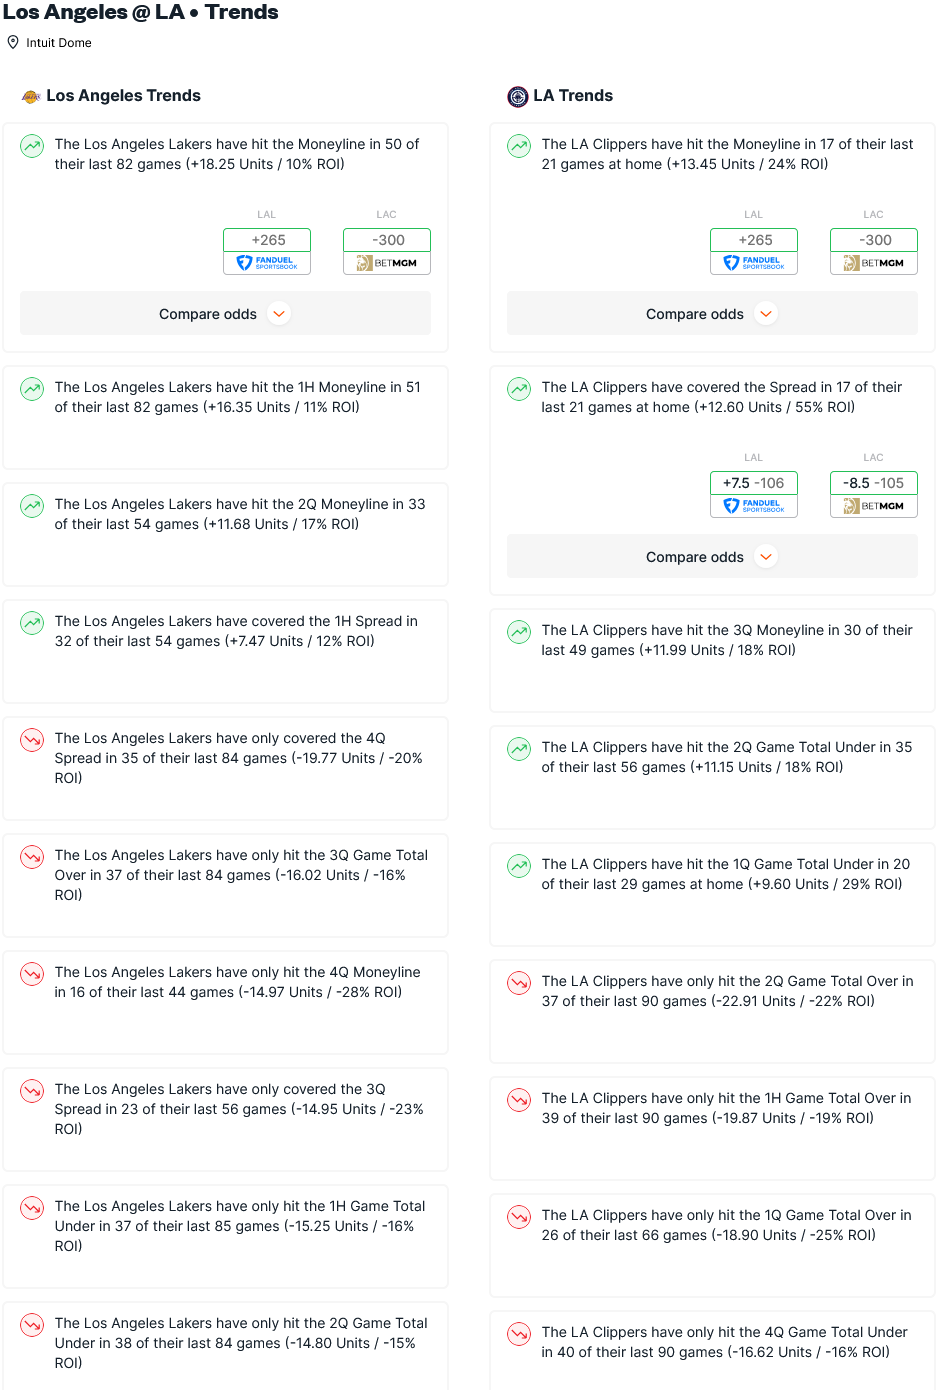
Task: Click the Lakers logo beside Los Angeles Trends
Action: 31,96
